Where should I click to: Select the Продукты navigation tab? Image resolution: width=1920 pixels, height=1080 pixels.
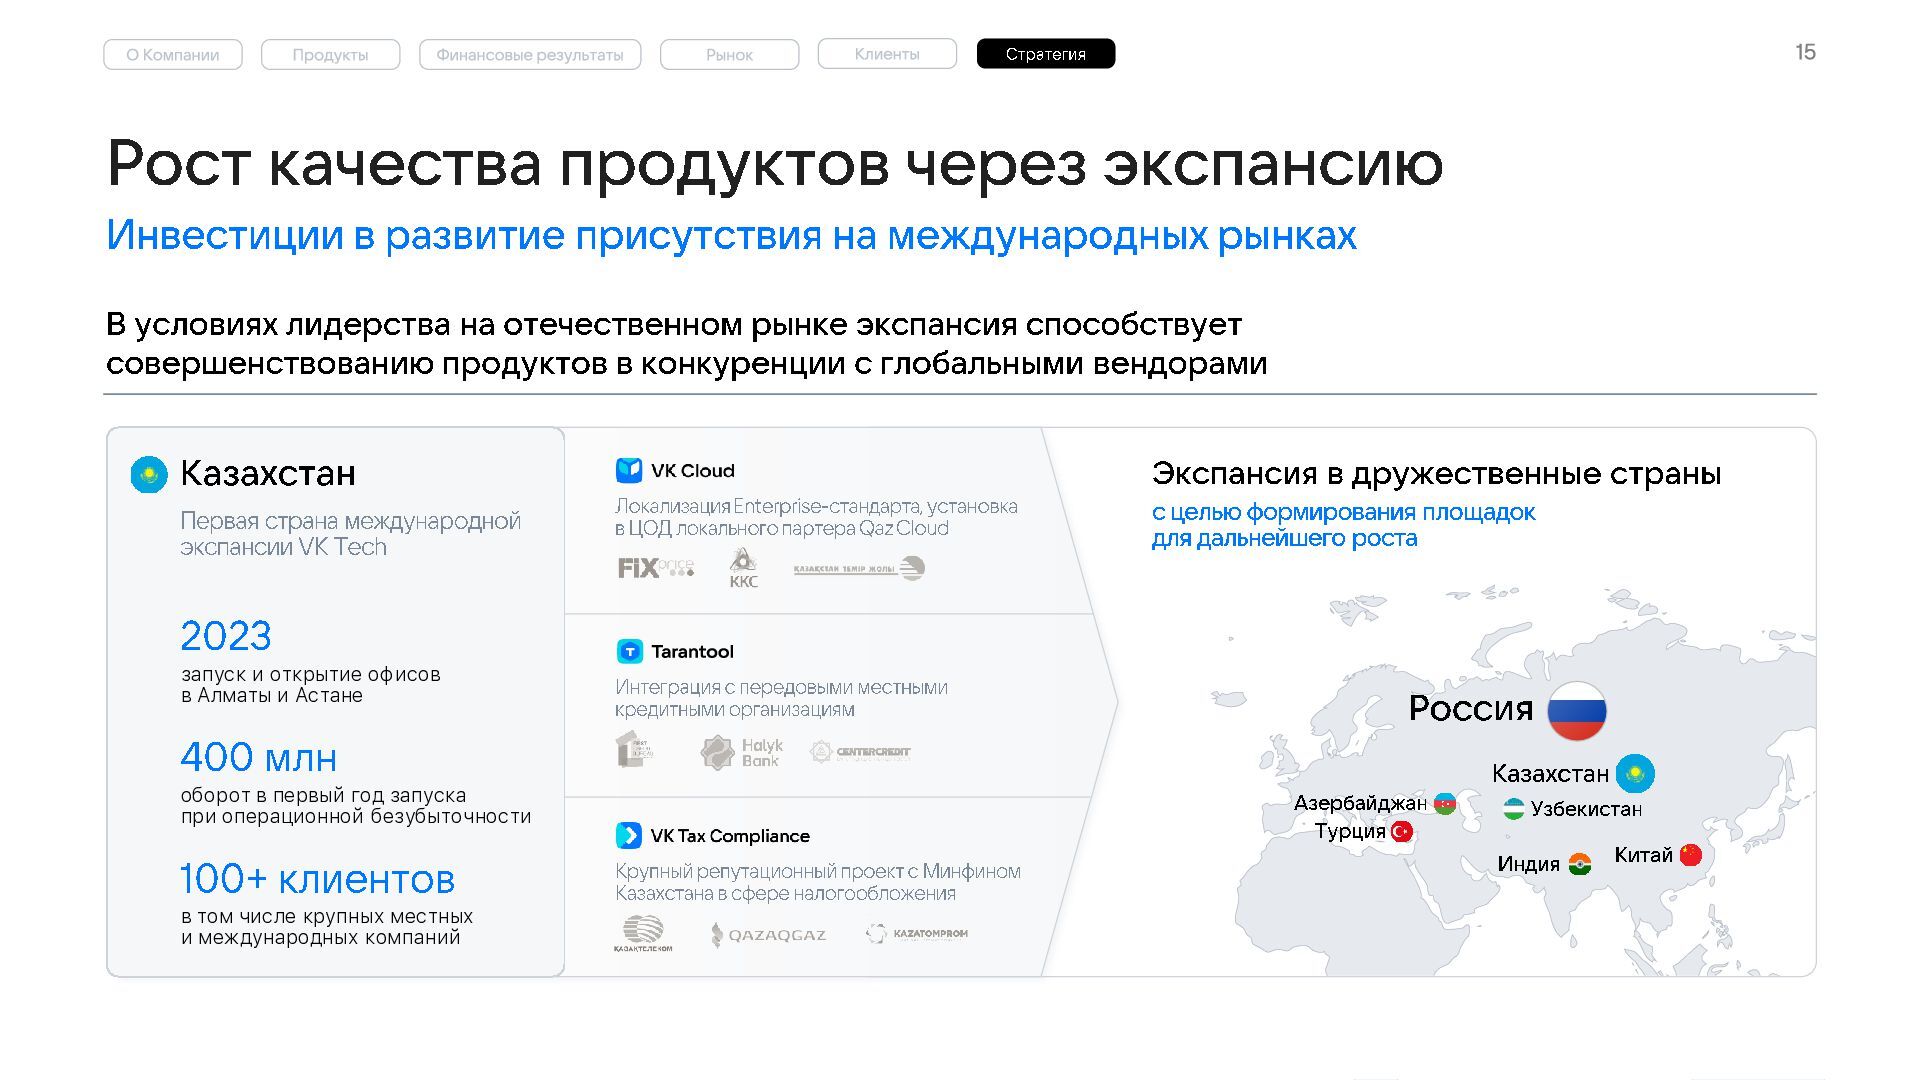pyautogui.click(x=330, y=54)
